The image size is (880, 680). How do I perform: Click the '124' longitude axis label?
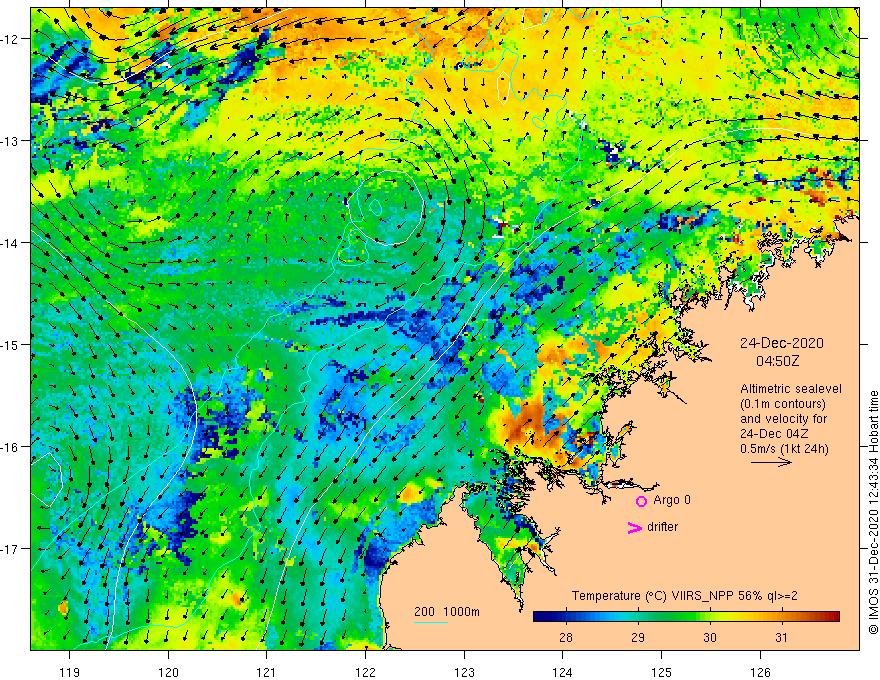pyautogui.click(x=563, y=672)
